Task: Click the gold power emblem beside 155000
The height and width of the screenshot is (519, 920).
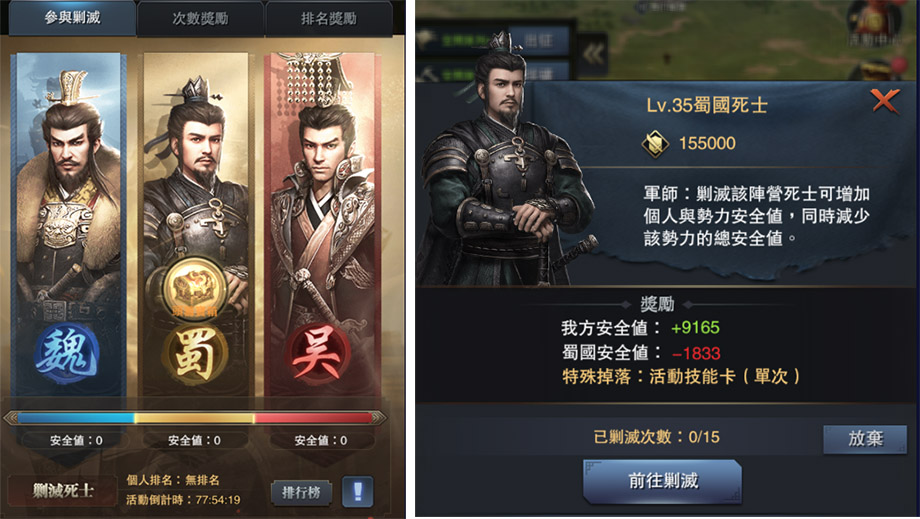Action: [x=655, y=143]
